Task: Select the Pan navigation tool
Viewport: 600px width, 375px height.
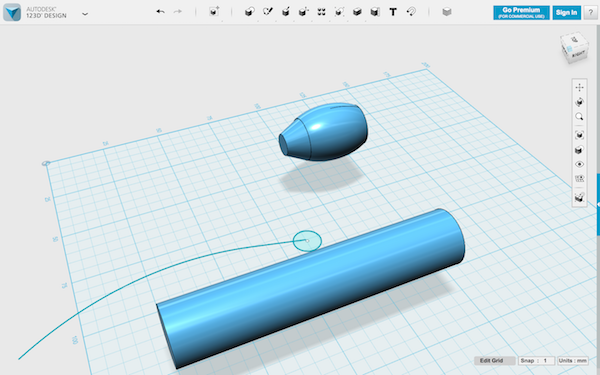Action: tap(579, 88)
